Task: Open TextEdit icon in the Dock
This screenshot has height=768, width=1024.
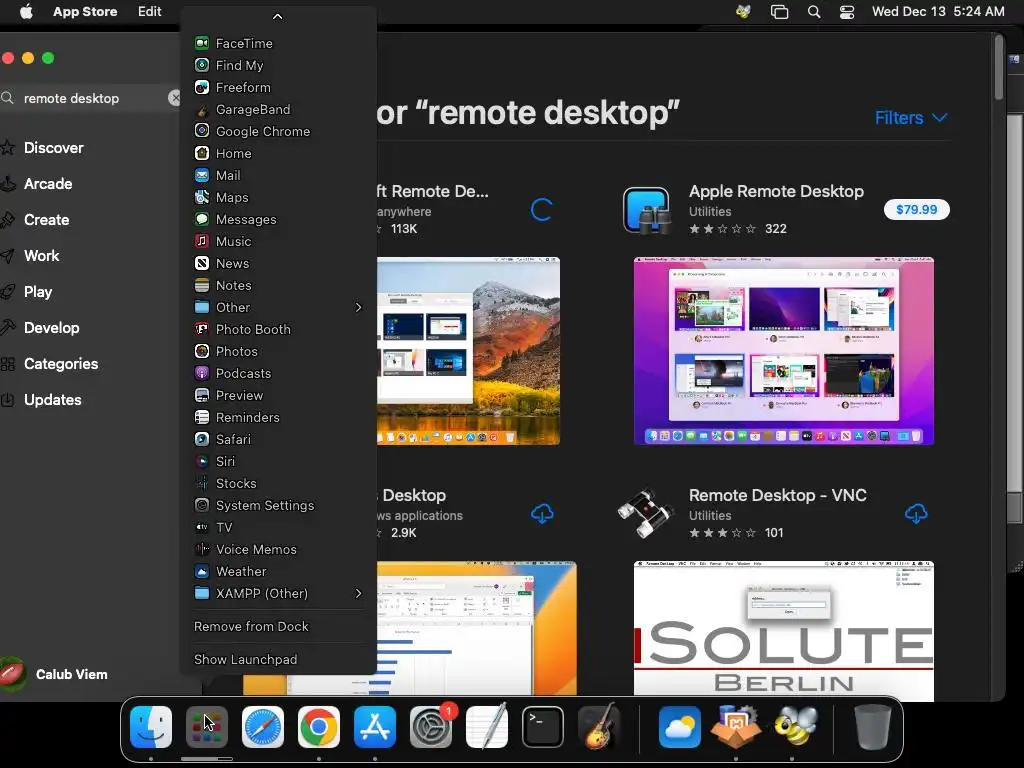Action: (487, 727)
